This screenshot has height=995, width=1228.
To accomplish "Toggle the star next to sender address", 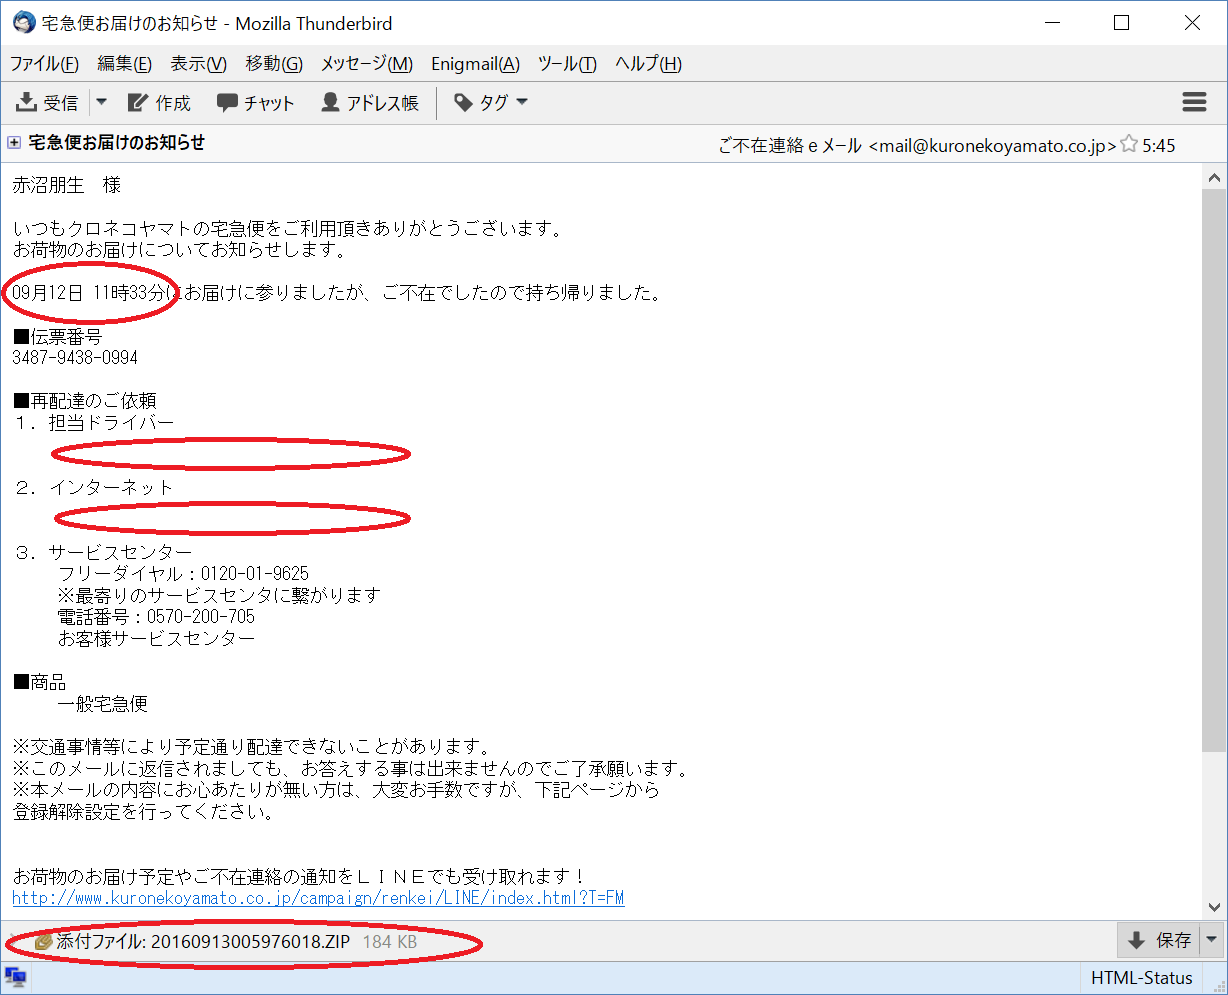I will 1129,145.
